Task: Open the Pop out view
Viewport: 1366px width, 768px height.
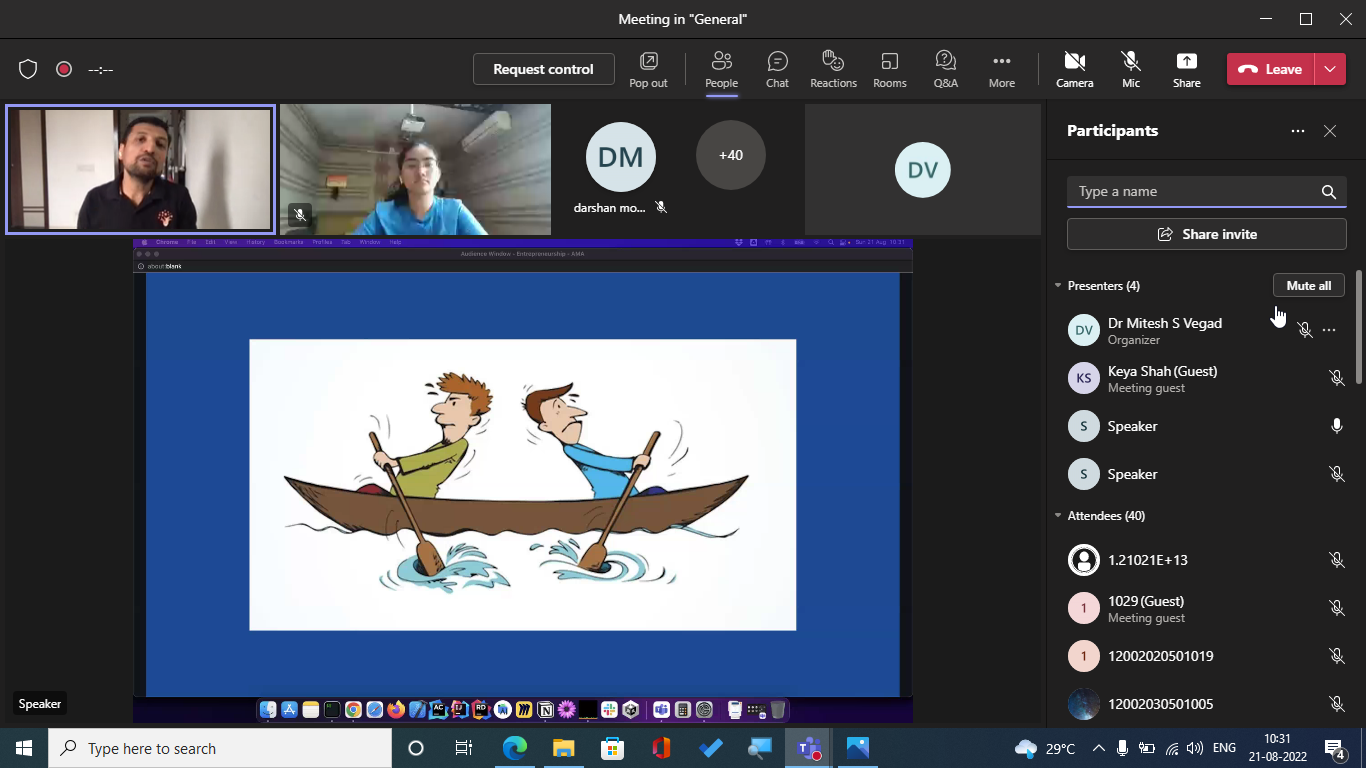Action: [648, 69]
